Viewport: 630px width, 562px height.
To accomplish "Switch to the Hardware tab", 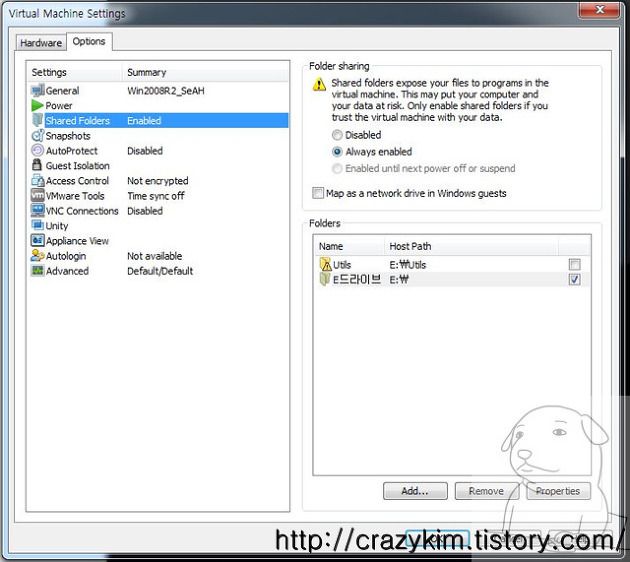I will point(41,43).
